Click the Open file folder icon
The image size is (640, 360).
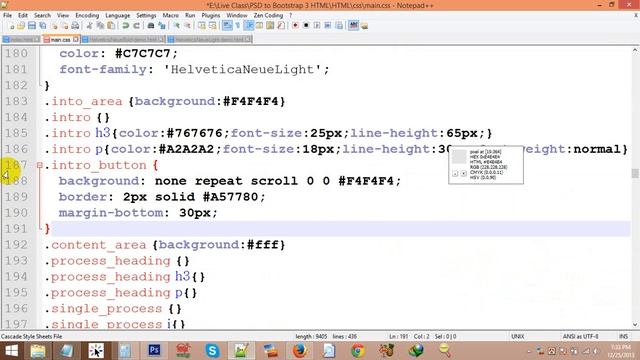pos(21,26)
